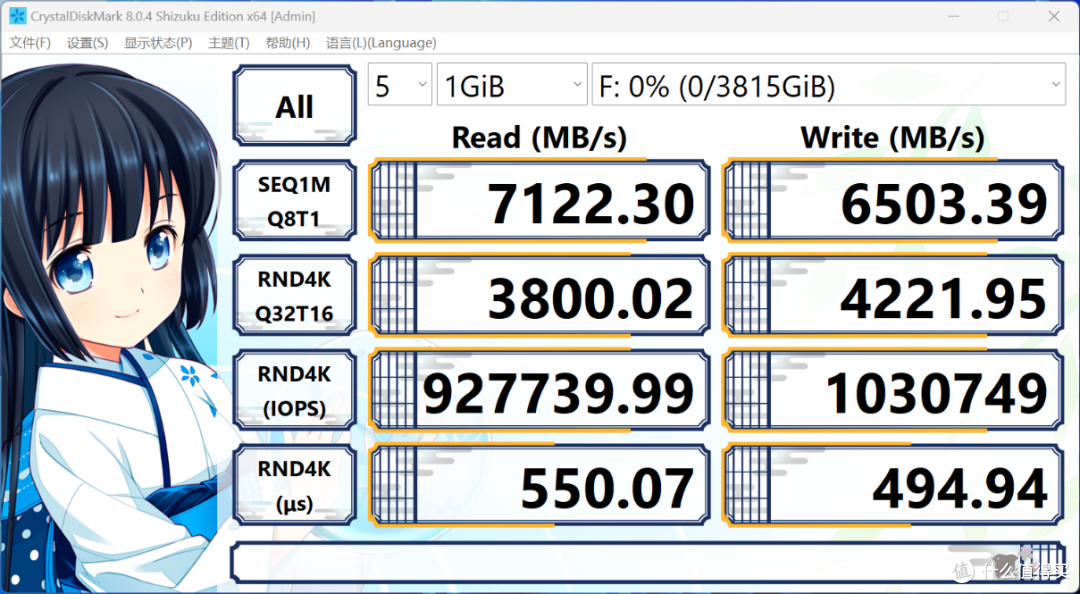
Task: Open the 语言(L)(Language) menu
Action: coord(381,43)
